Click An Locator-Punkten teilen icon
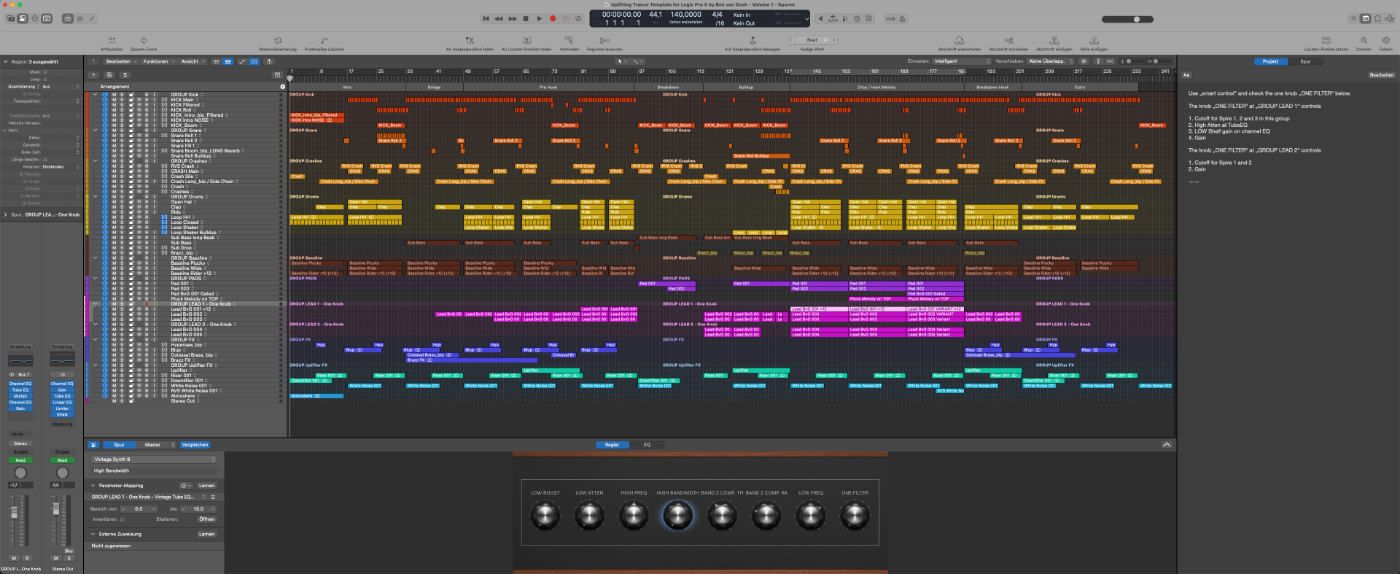The width and height of the screenshot is (1400, 574). 526,43
